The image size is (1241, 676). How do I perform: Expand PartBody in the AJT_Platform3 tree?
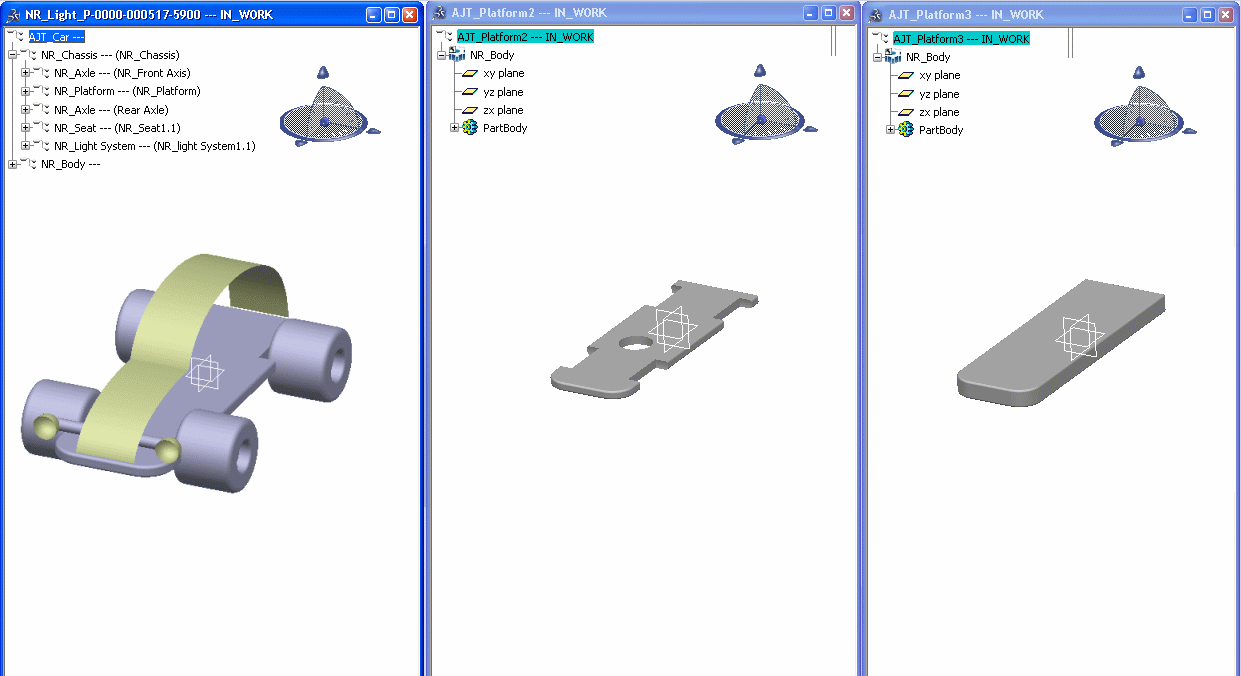[x=891, y=130]
